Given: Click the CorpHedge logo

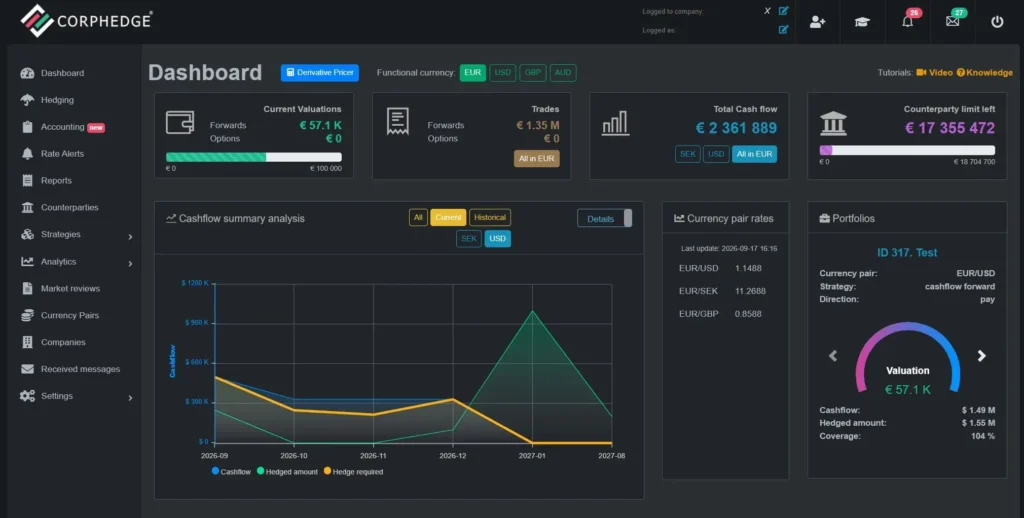Looking at the screenshot, I should coord(86,21).
